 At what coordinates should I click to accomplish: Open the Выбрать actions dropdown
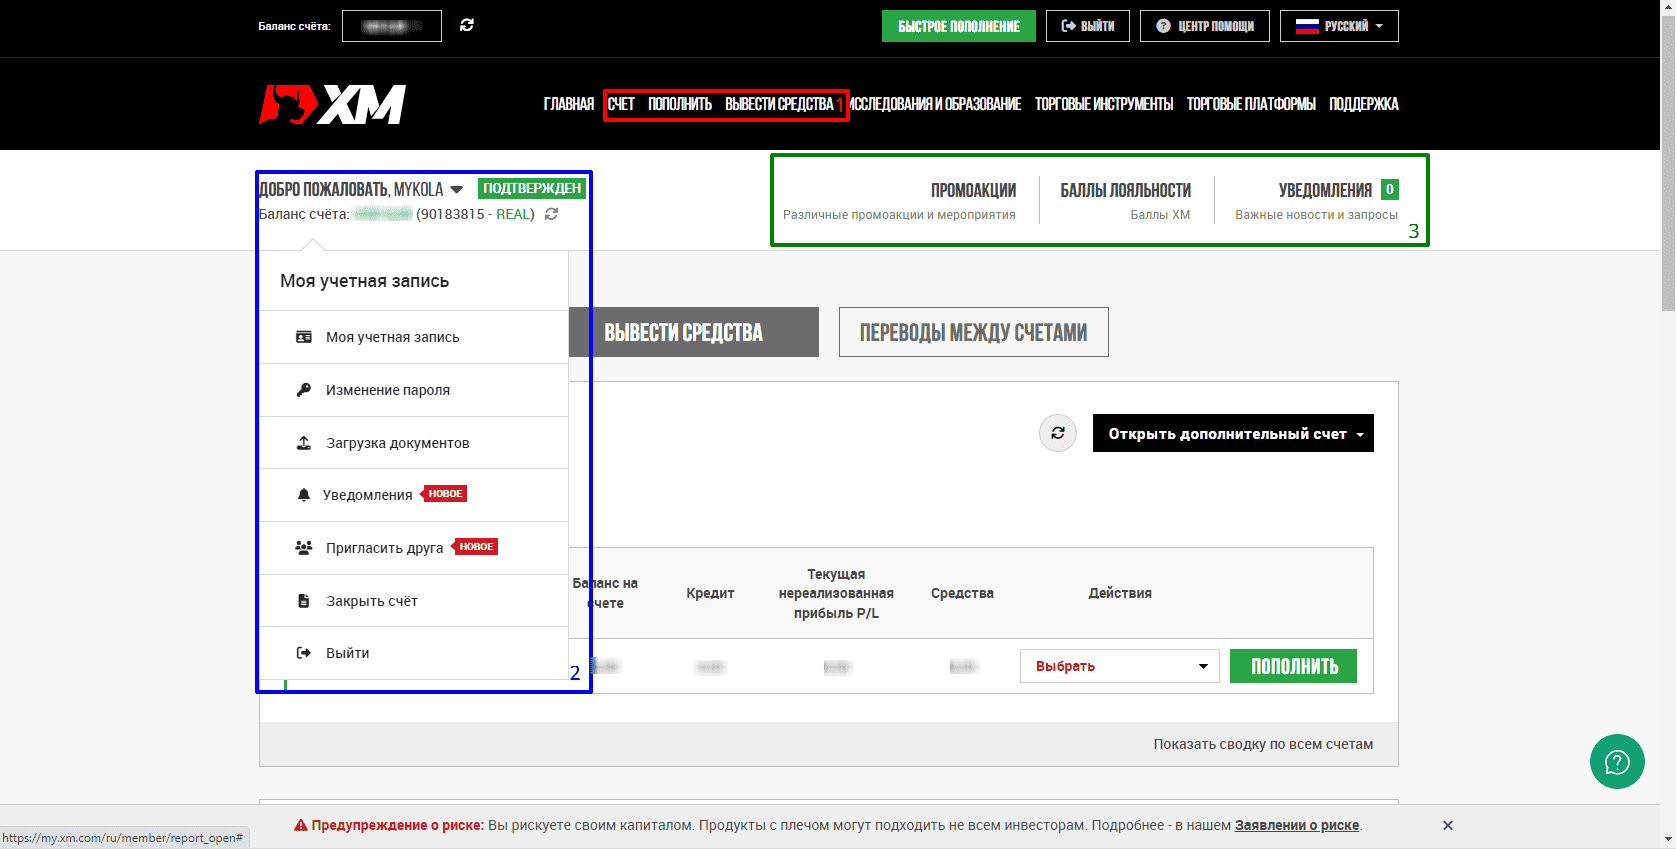1120,666
